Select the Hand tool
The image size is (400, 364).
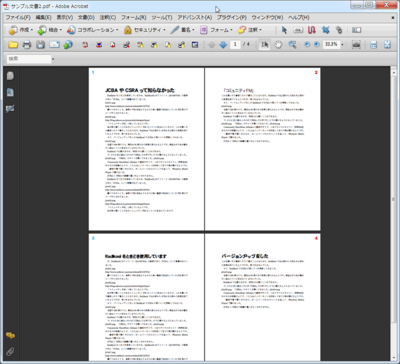point(278,45)
